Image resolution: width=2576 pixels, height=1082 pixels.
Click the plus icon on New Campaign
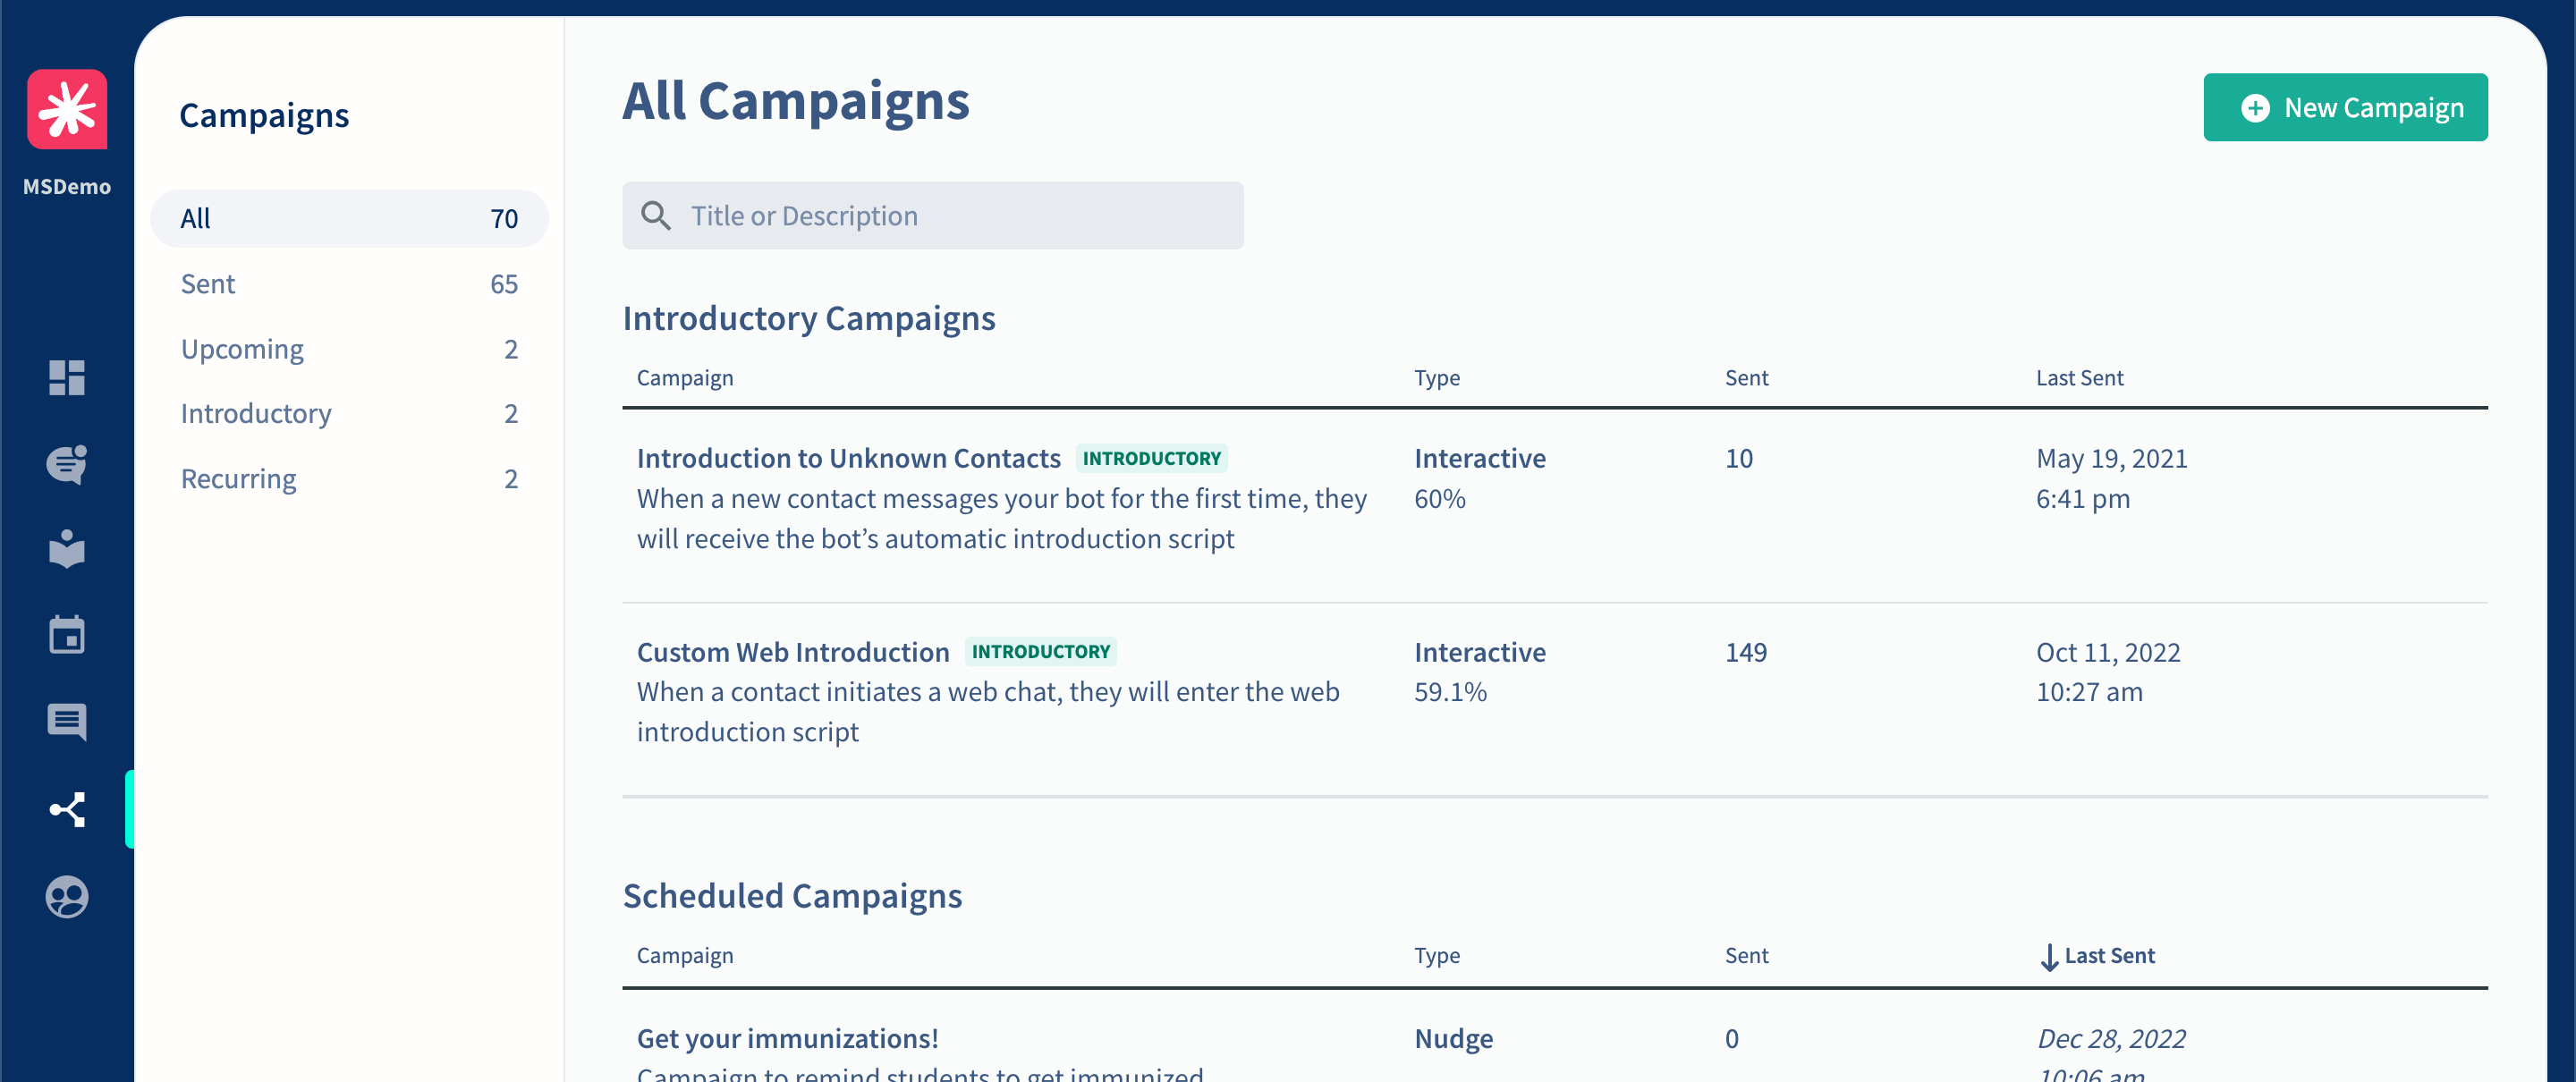pyautogui.click(x=2255, y=108)
